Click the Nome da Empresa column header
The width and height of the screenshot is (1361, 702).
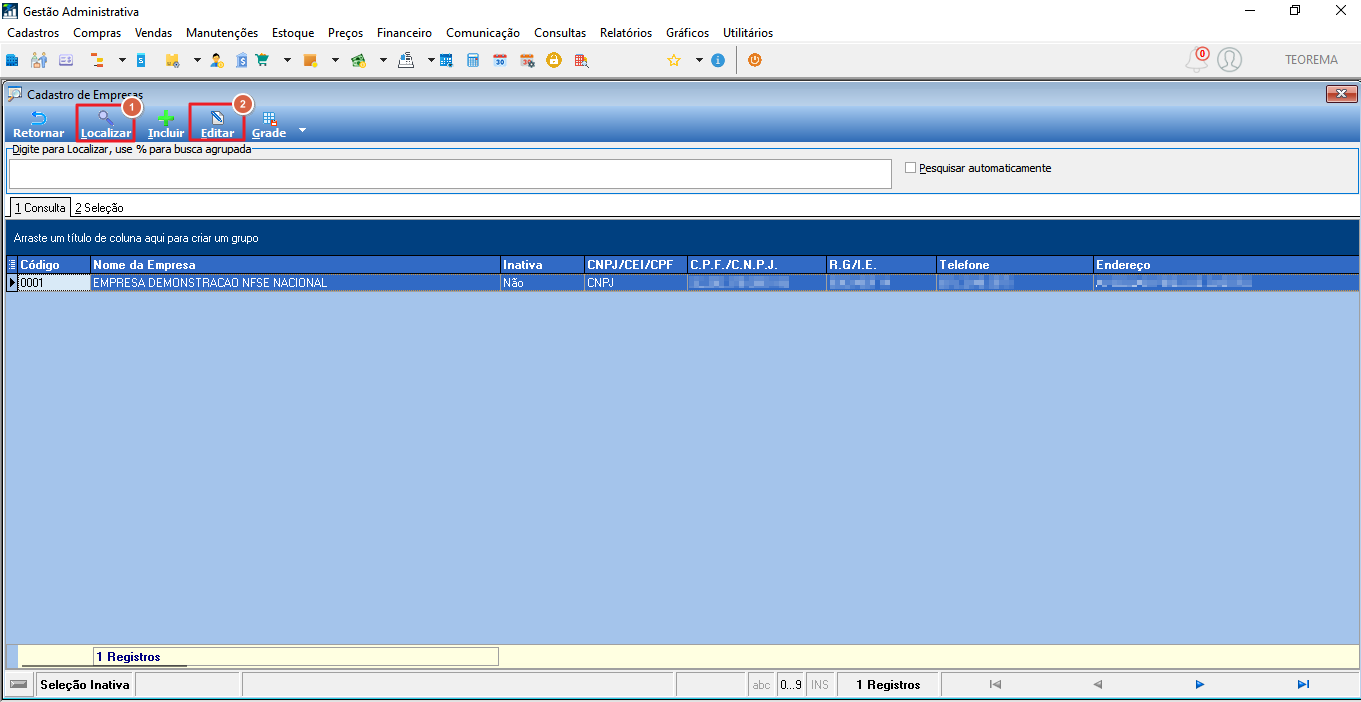tap(295, 265)
